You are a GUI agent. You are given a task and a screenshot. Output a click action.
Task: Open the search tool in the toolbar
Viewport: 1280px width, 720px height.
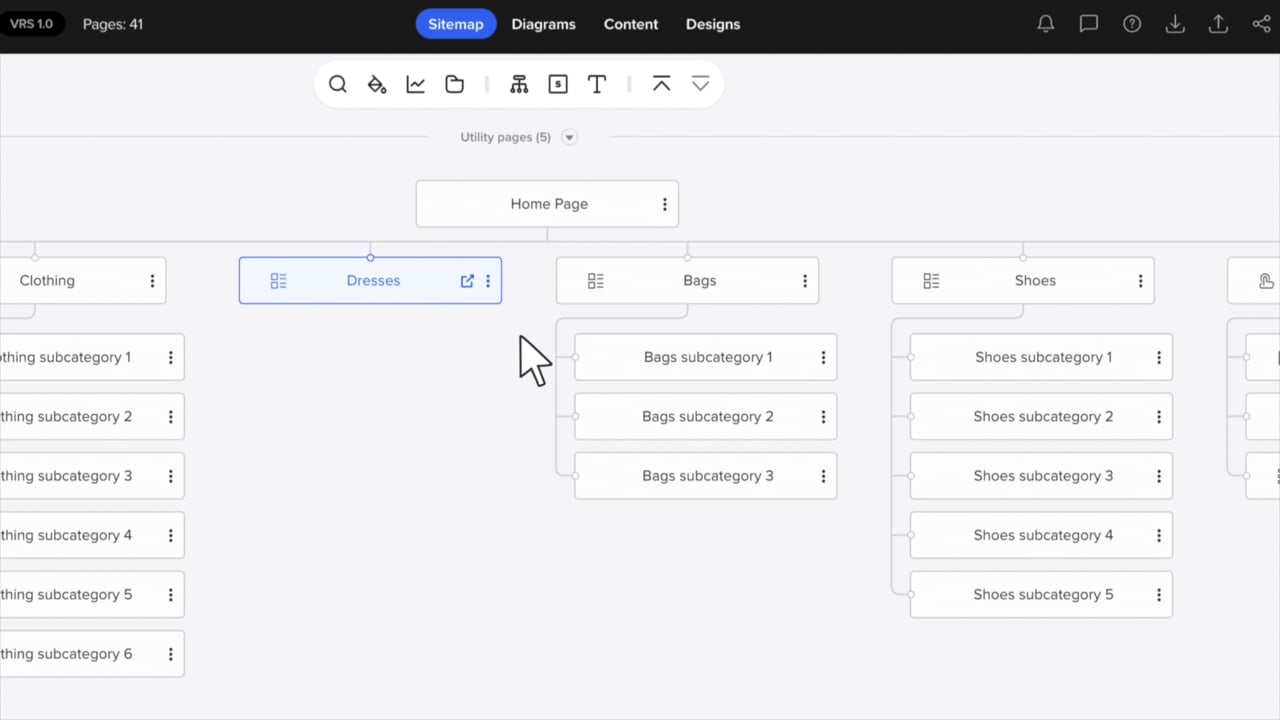[338, 84]
